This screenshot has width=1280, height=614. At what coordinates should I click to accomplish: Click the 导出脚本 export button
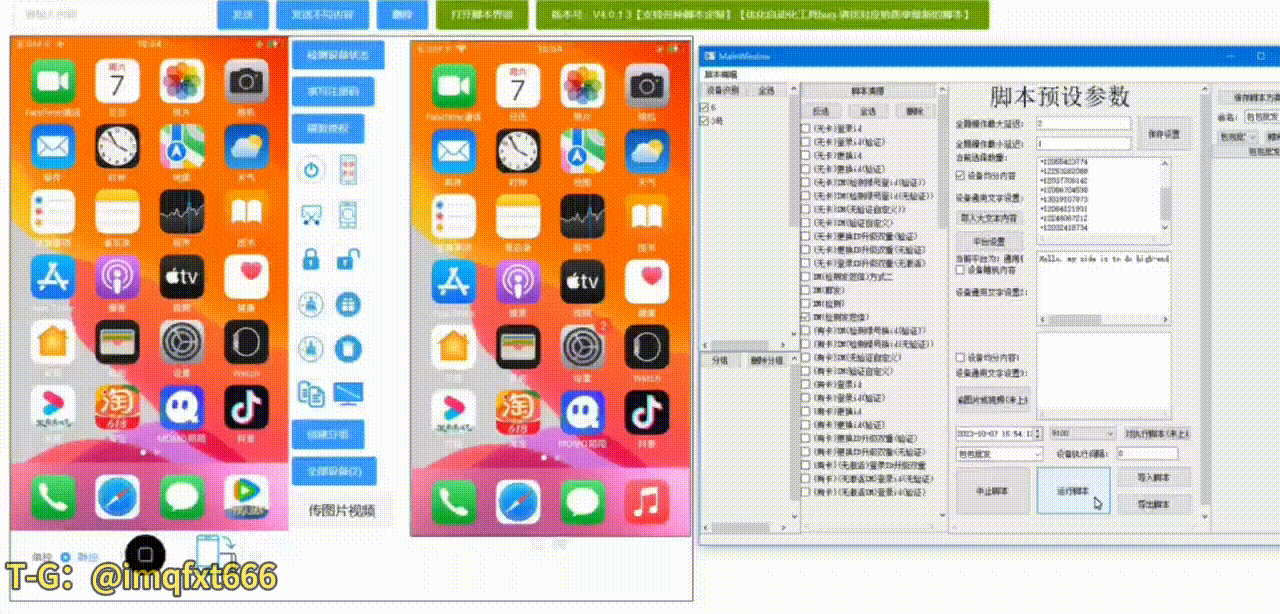tap(1153, 505)
